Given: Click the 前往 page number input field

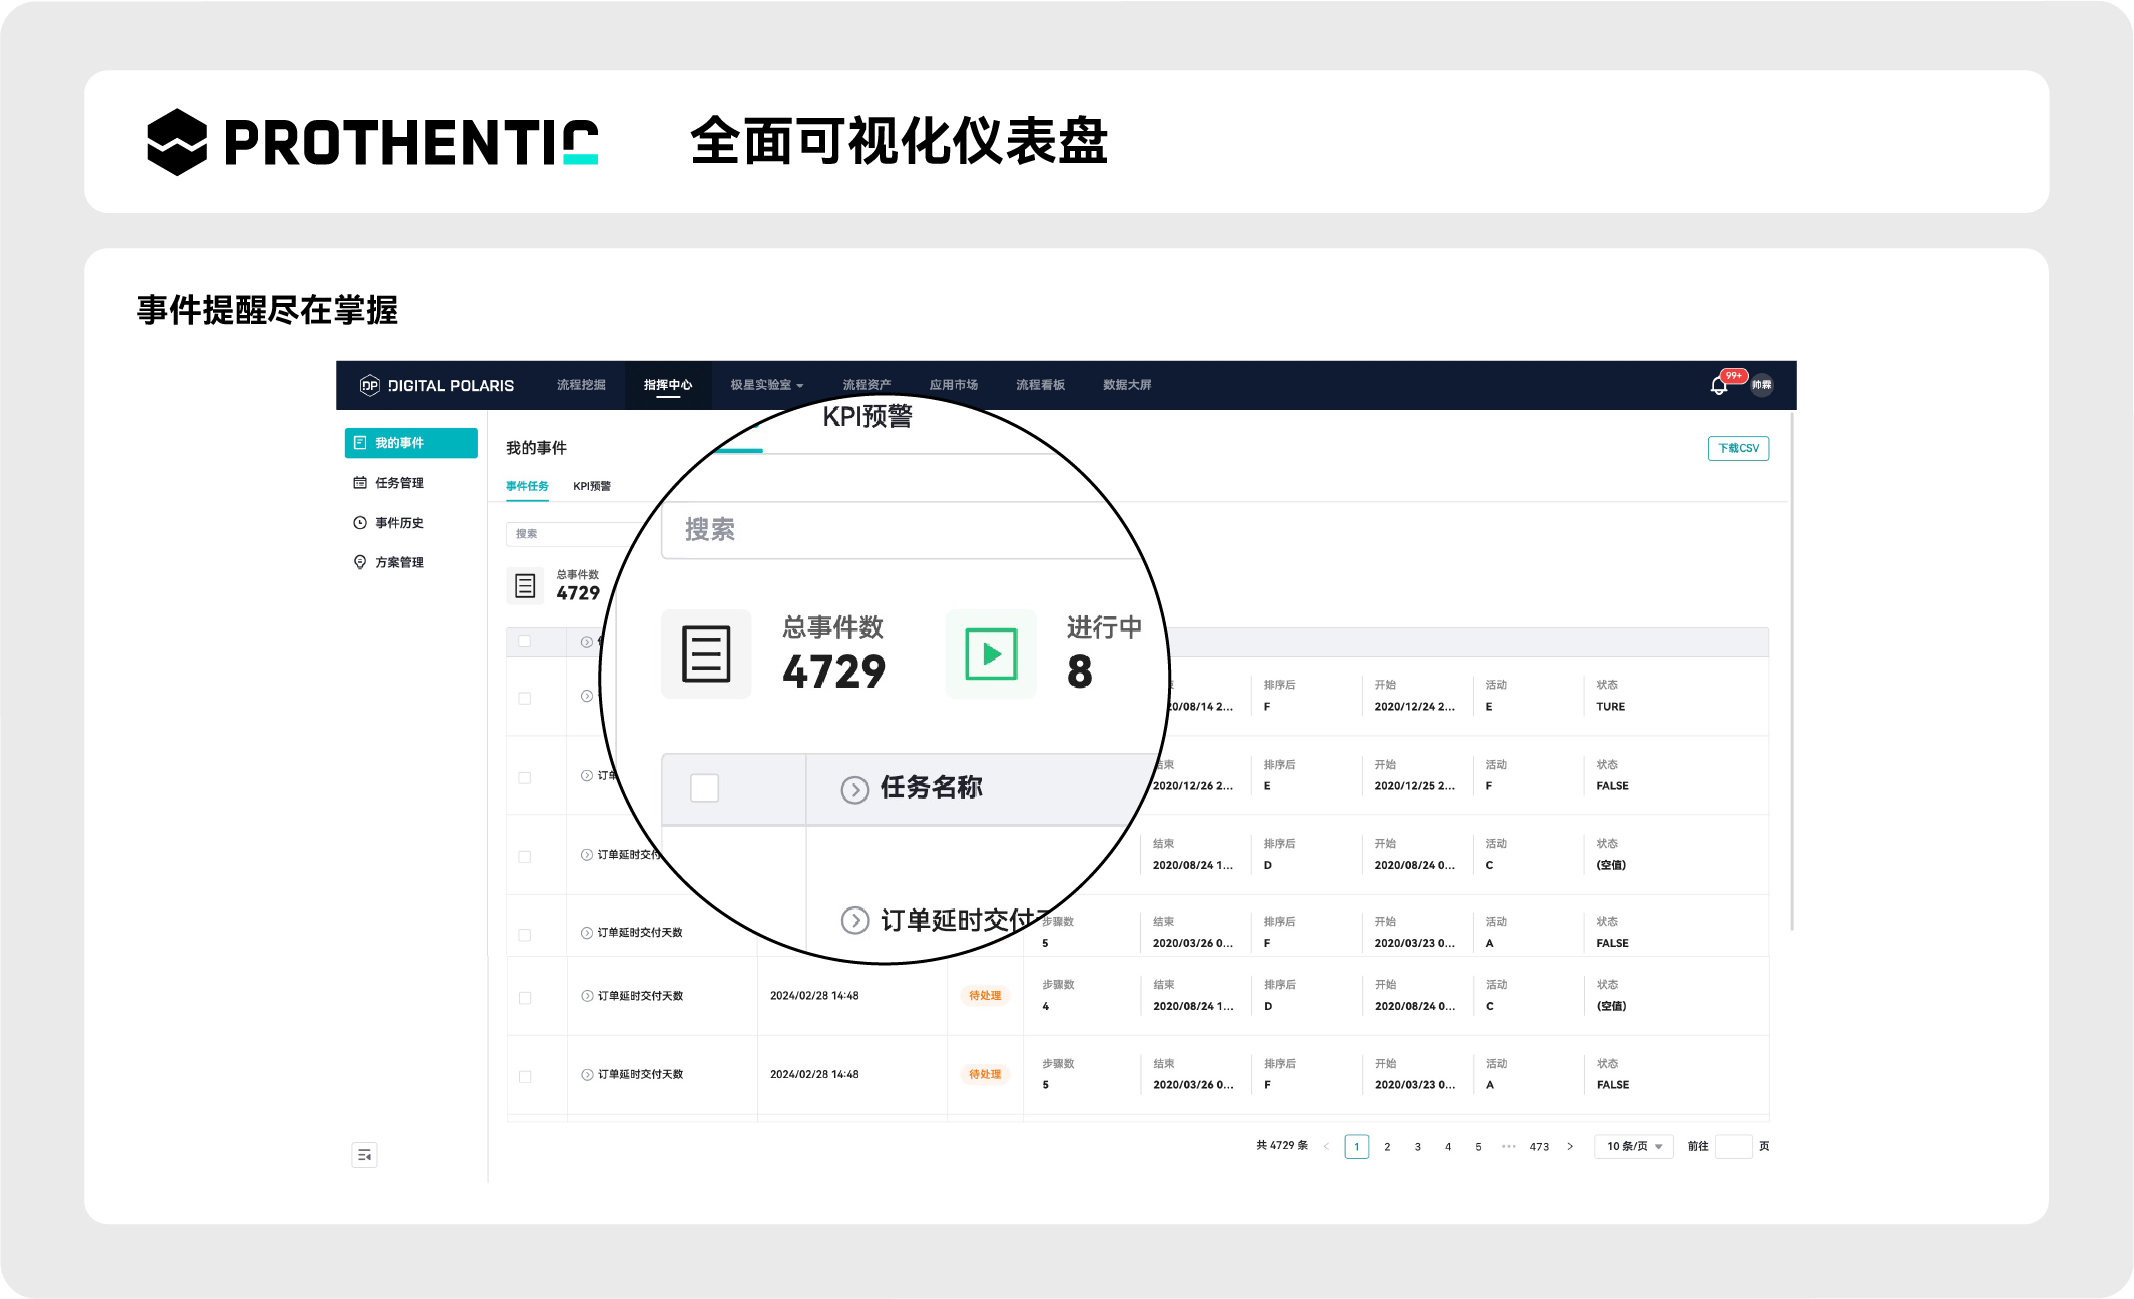Looking at the screenshot, I should coord(1733,1146).
